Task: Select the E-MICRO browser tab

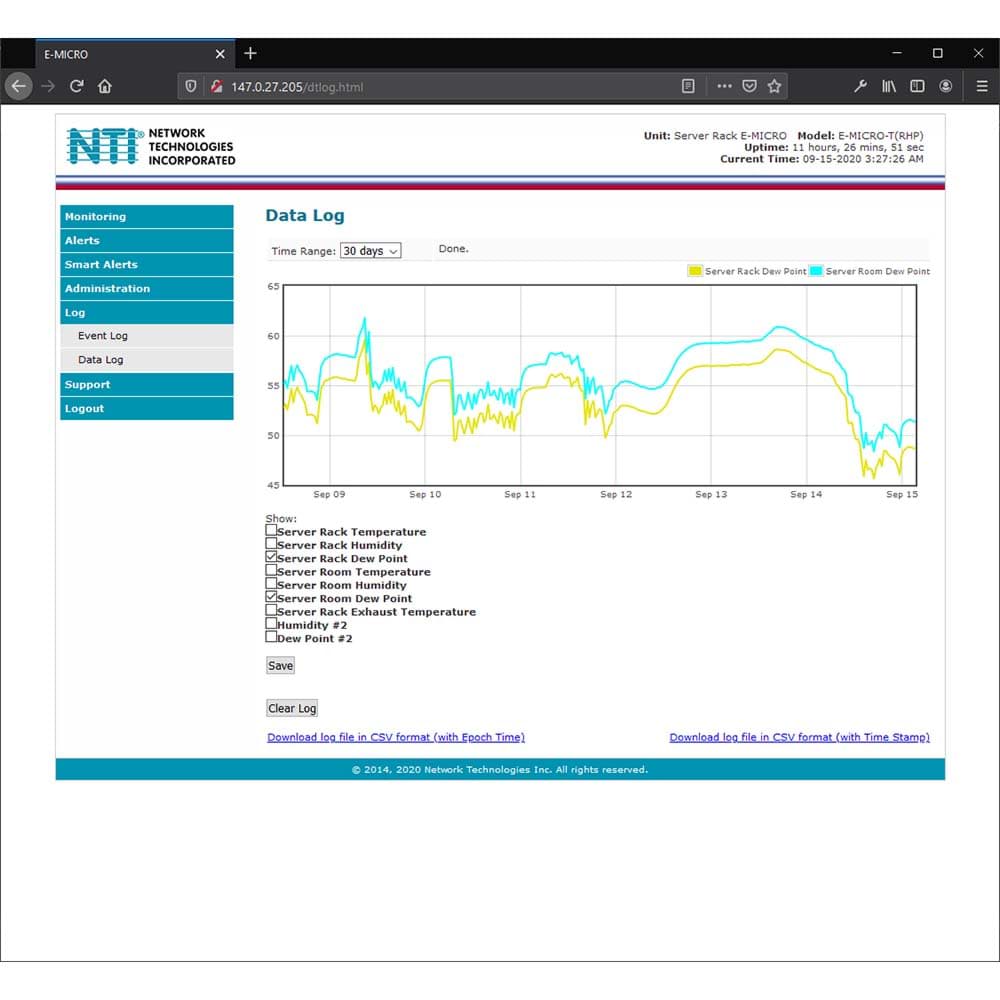Action: [135, 54]
